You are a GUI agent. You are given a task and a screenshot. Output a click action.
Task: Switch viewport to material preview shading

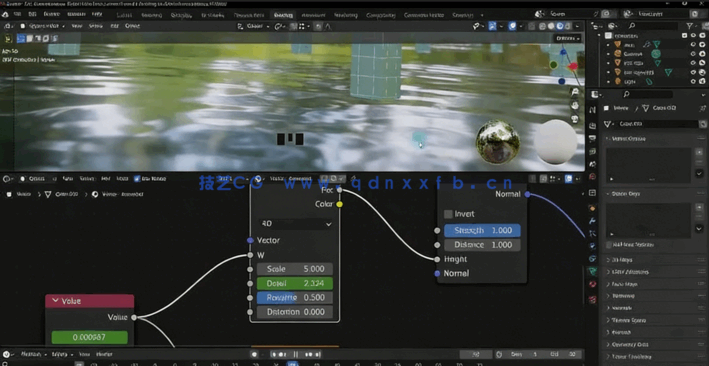point(560,26)
